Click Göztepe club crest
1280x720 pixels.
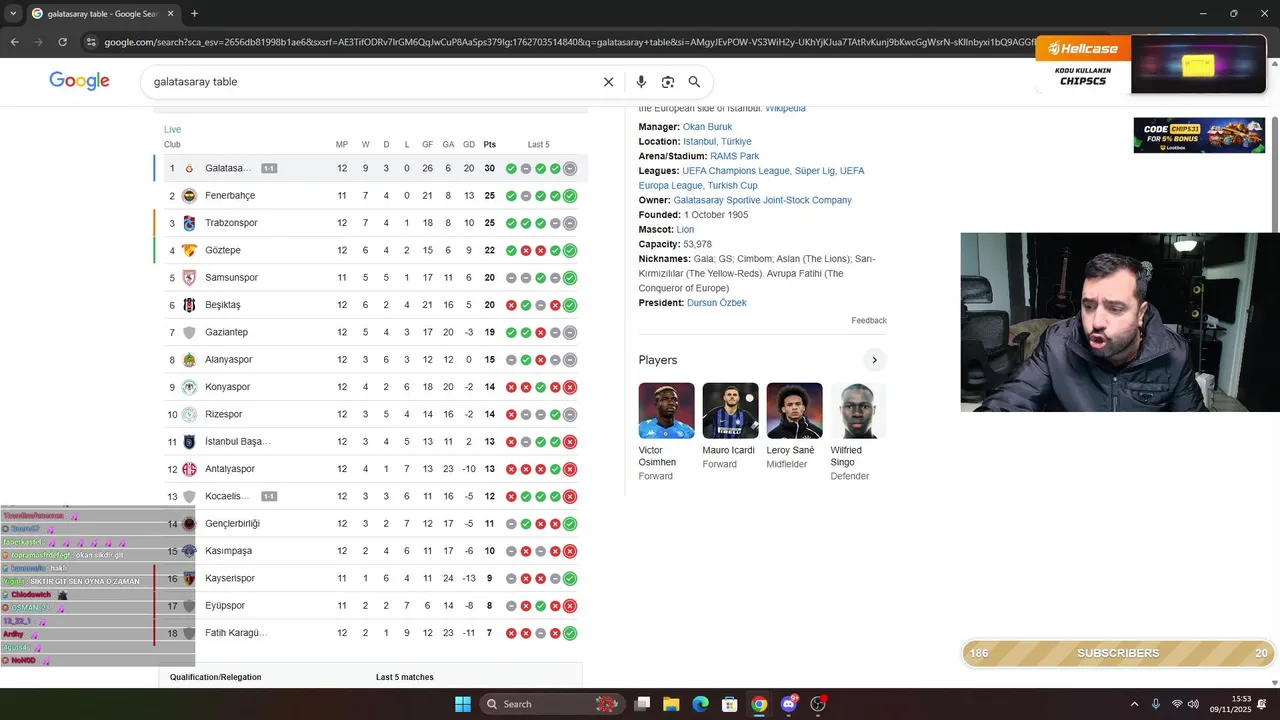(189, 250)
